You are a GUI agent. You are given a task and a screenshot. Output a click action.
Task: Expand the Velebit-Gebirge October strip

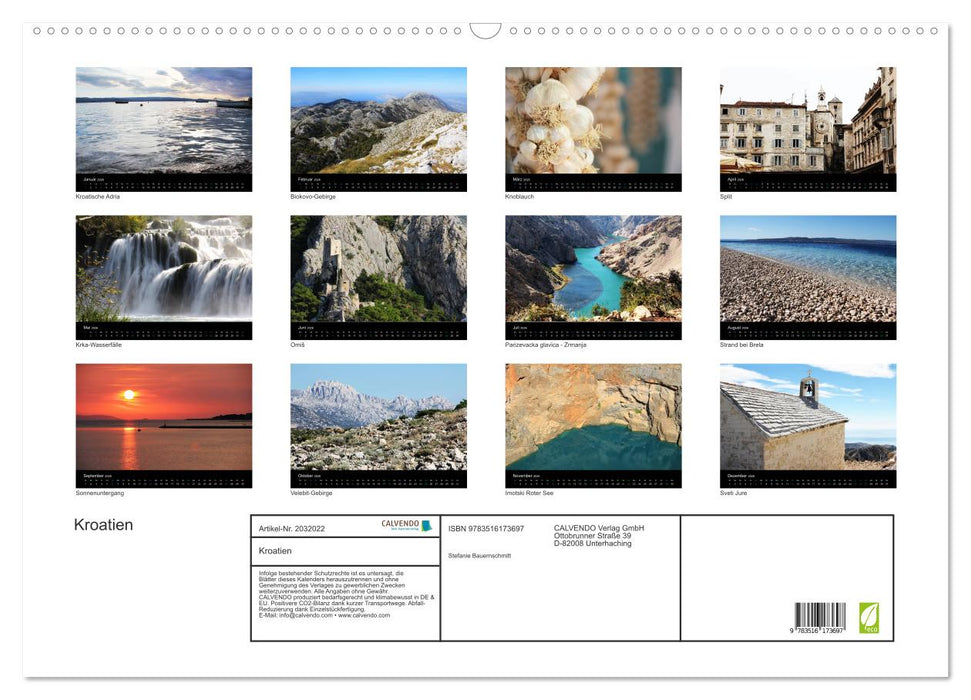click(x=378, y=477)
